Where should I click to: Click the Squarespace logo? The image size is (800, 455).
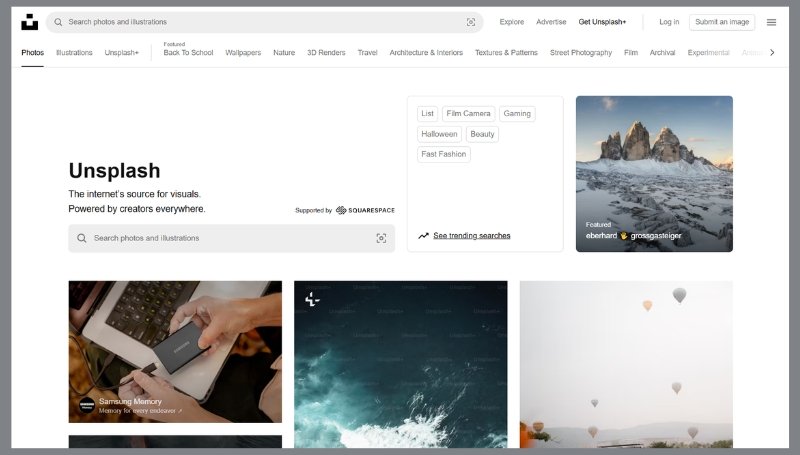pos(365,210)
